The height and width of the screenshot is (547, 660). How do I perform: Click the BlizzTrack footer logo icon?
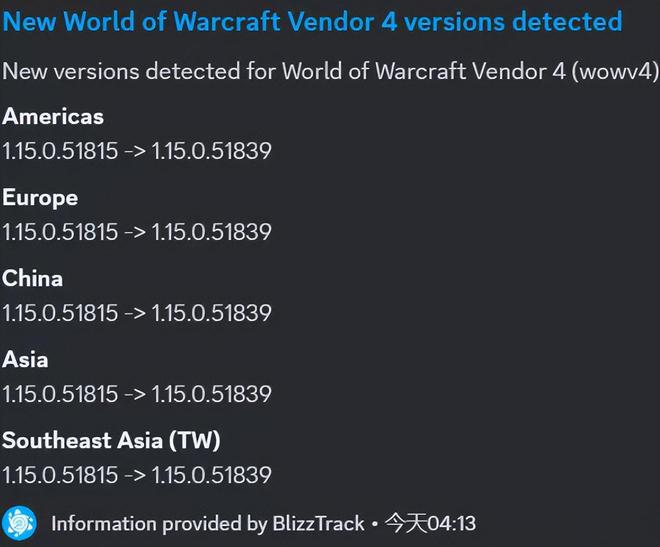(19, 524)
